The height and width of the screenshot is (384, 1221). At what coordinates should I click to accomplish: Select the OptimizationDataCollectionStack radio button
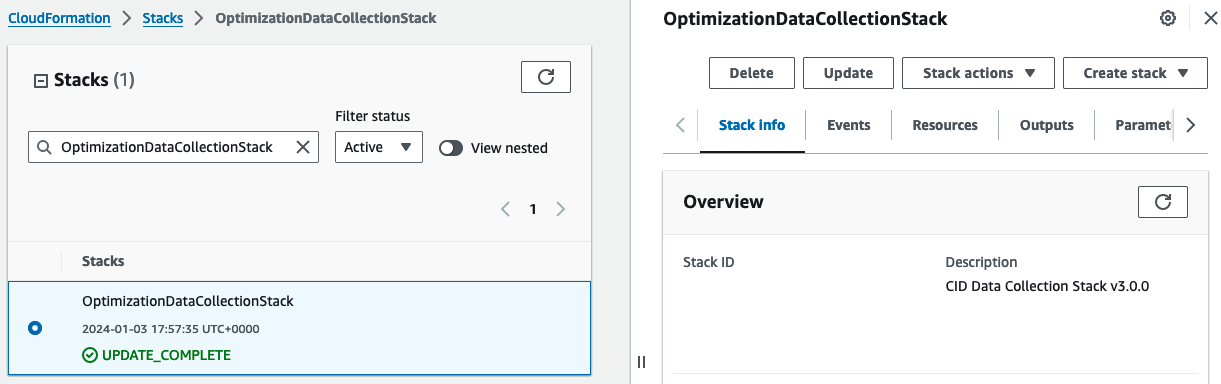tap(36, 327)
